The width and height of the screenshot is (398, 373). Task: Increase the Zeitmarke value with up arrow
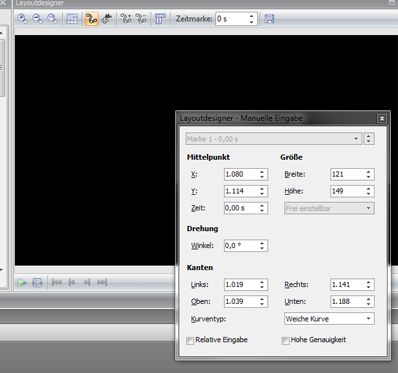point(252,16)
